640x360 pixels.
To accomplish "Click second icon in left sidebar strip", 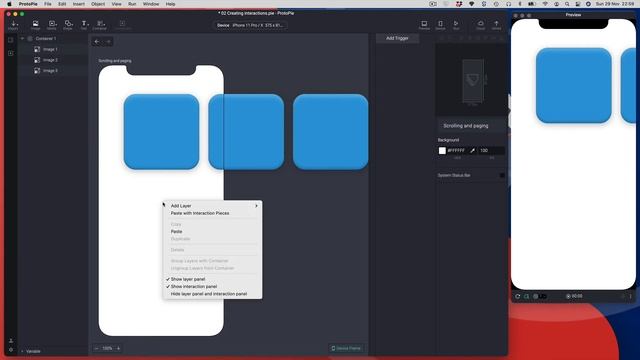I will pyautogui.click(x=11, y=53).
